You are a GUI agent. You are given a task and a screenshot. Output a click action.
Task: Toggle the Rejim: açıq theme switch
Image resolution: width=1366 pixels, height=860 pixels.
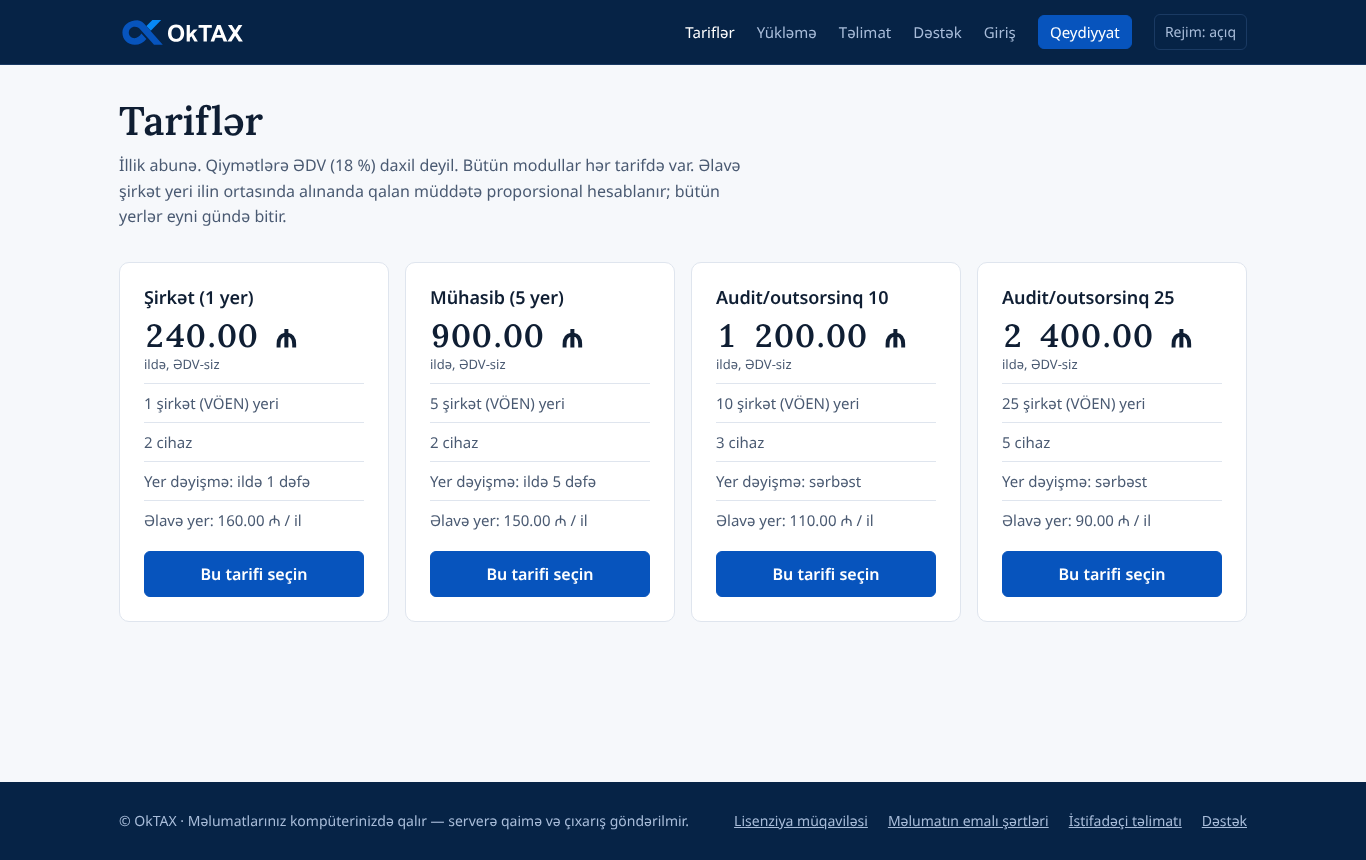(x=1200, y=32)
